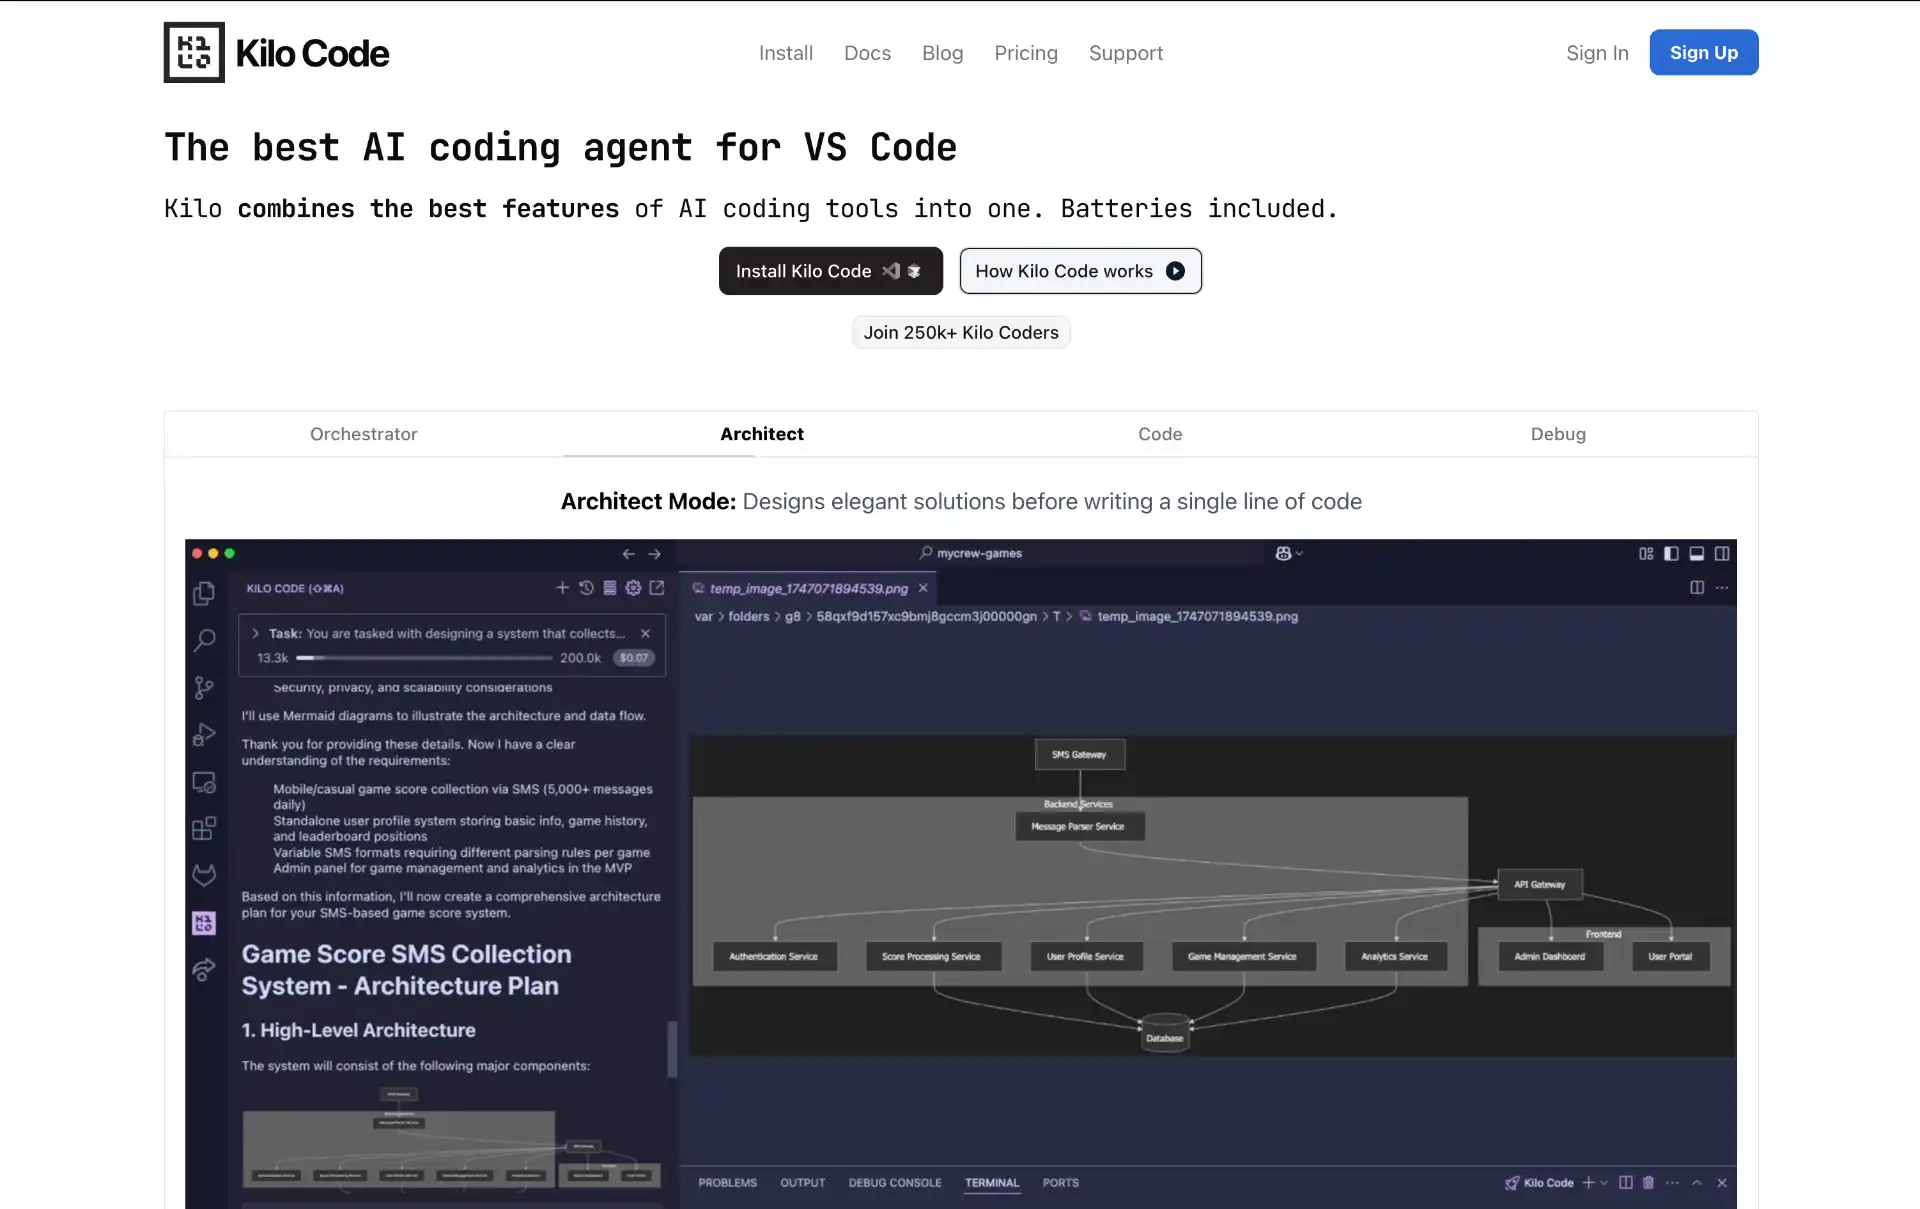Screen dimensions: 1920x1209
Task: Click the customize layout icon in title bar
Action: [x=1646, y=554]
